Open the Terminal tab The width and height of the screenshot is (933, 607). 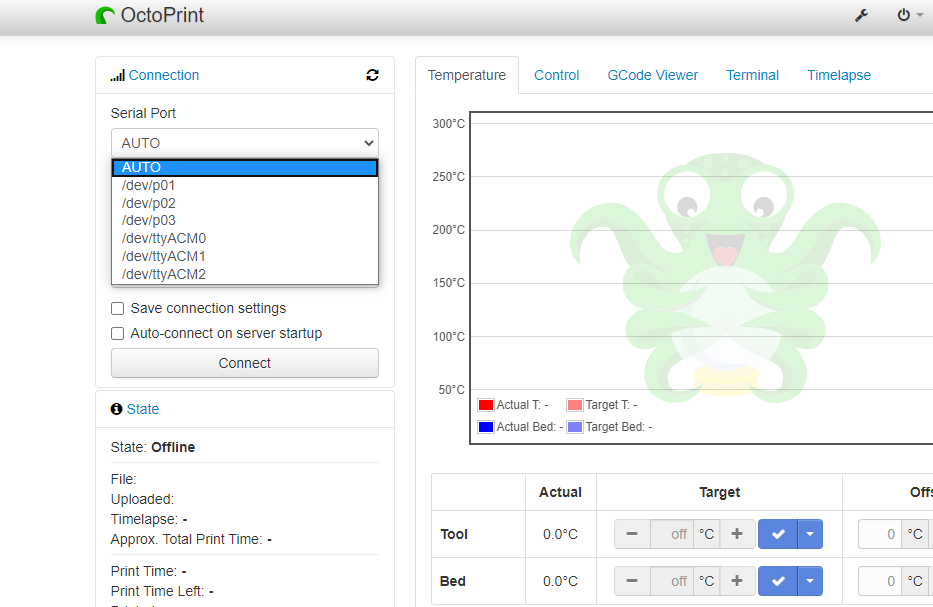click(752, 75)
